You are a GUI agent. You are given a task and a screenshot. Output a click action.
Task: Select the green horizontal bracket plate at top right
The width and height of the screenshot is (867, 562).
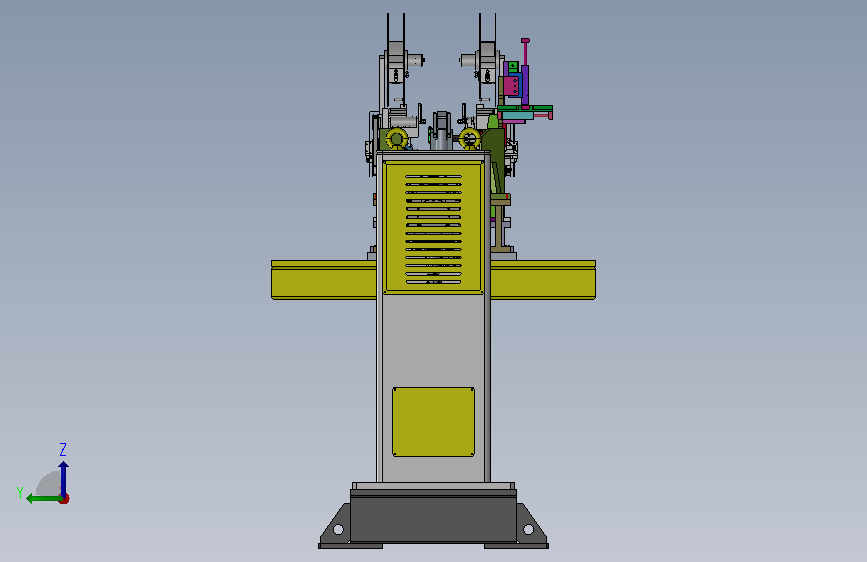pos(525,108)
